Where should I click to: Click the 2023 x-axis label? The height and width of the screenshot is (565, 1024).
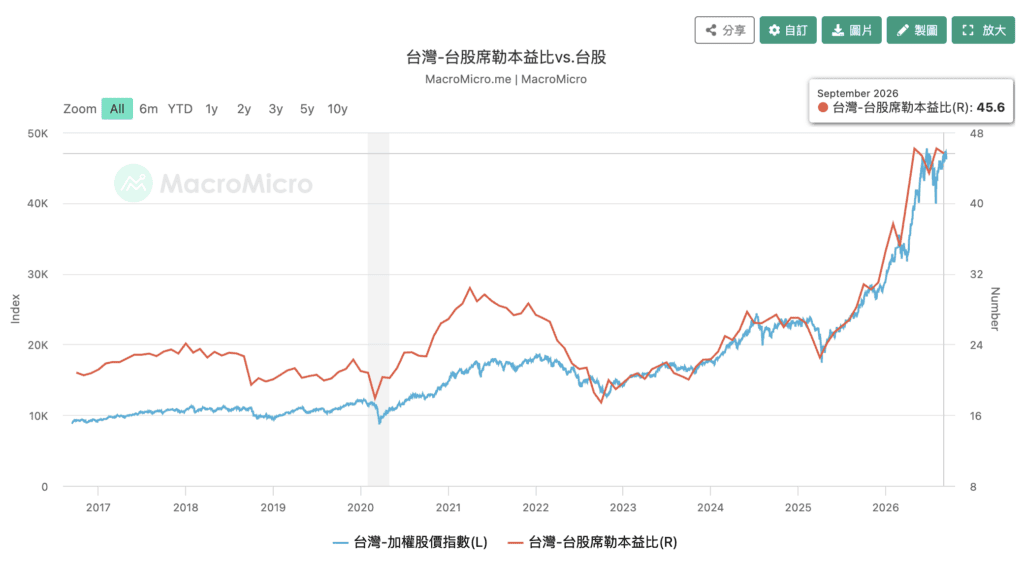pyautogui.click(x=622, y=508)
